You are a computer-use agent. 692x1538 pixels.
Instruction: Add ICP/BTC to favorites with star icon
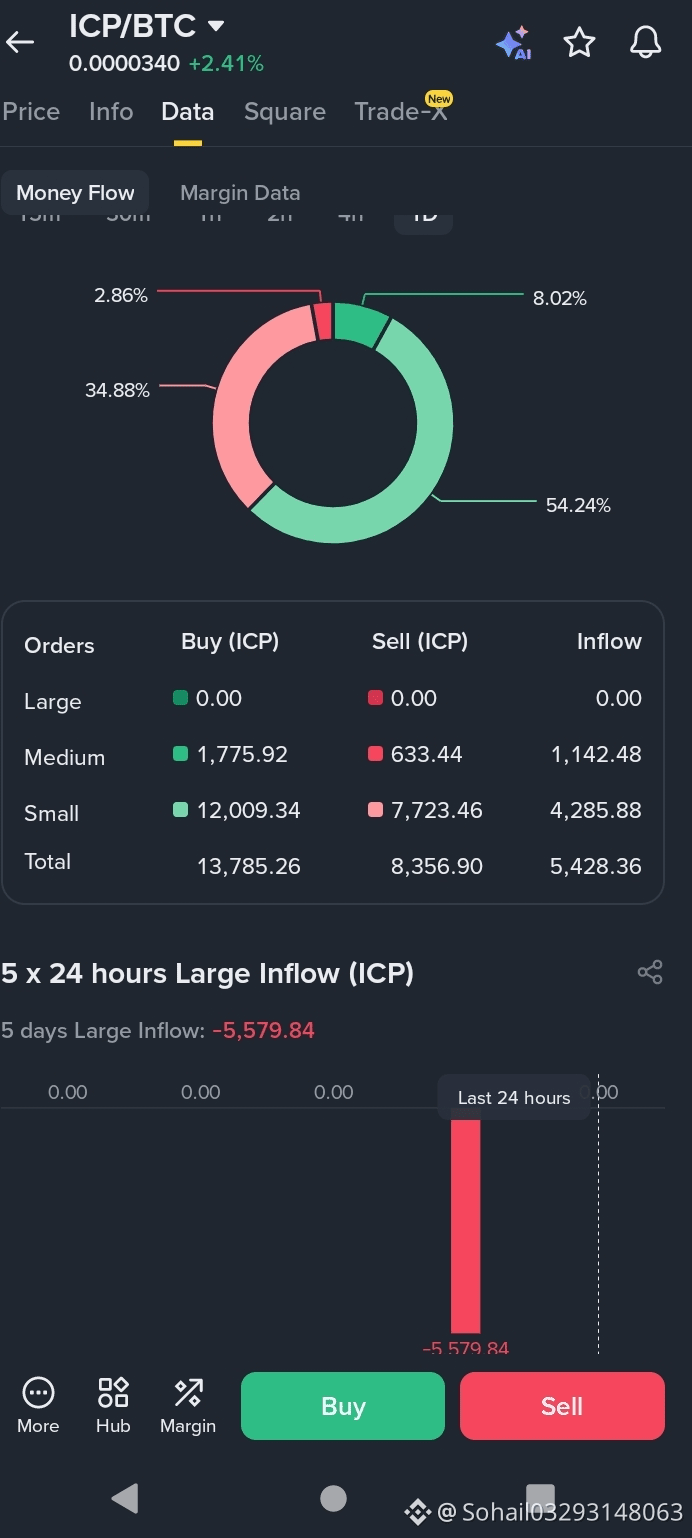579,42
